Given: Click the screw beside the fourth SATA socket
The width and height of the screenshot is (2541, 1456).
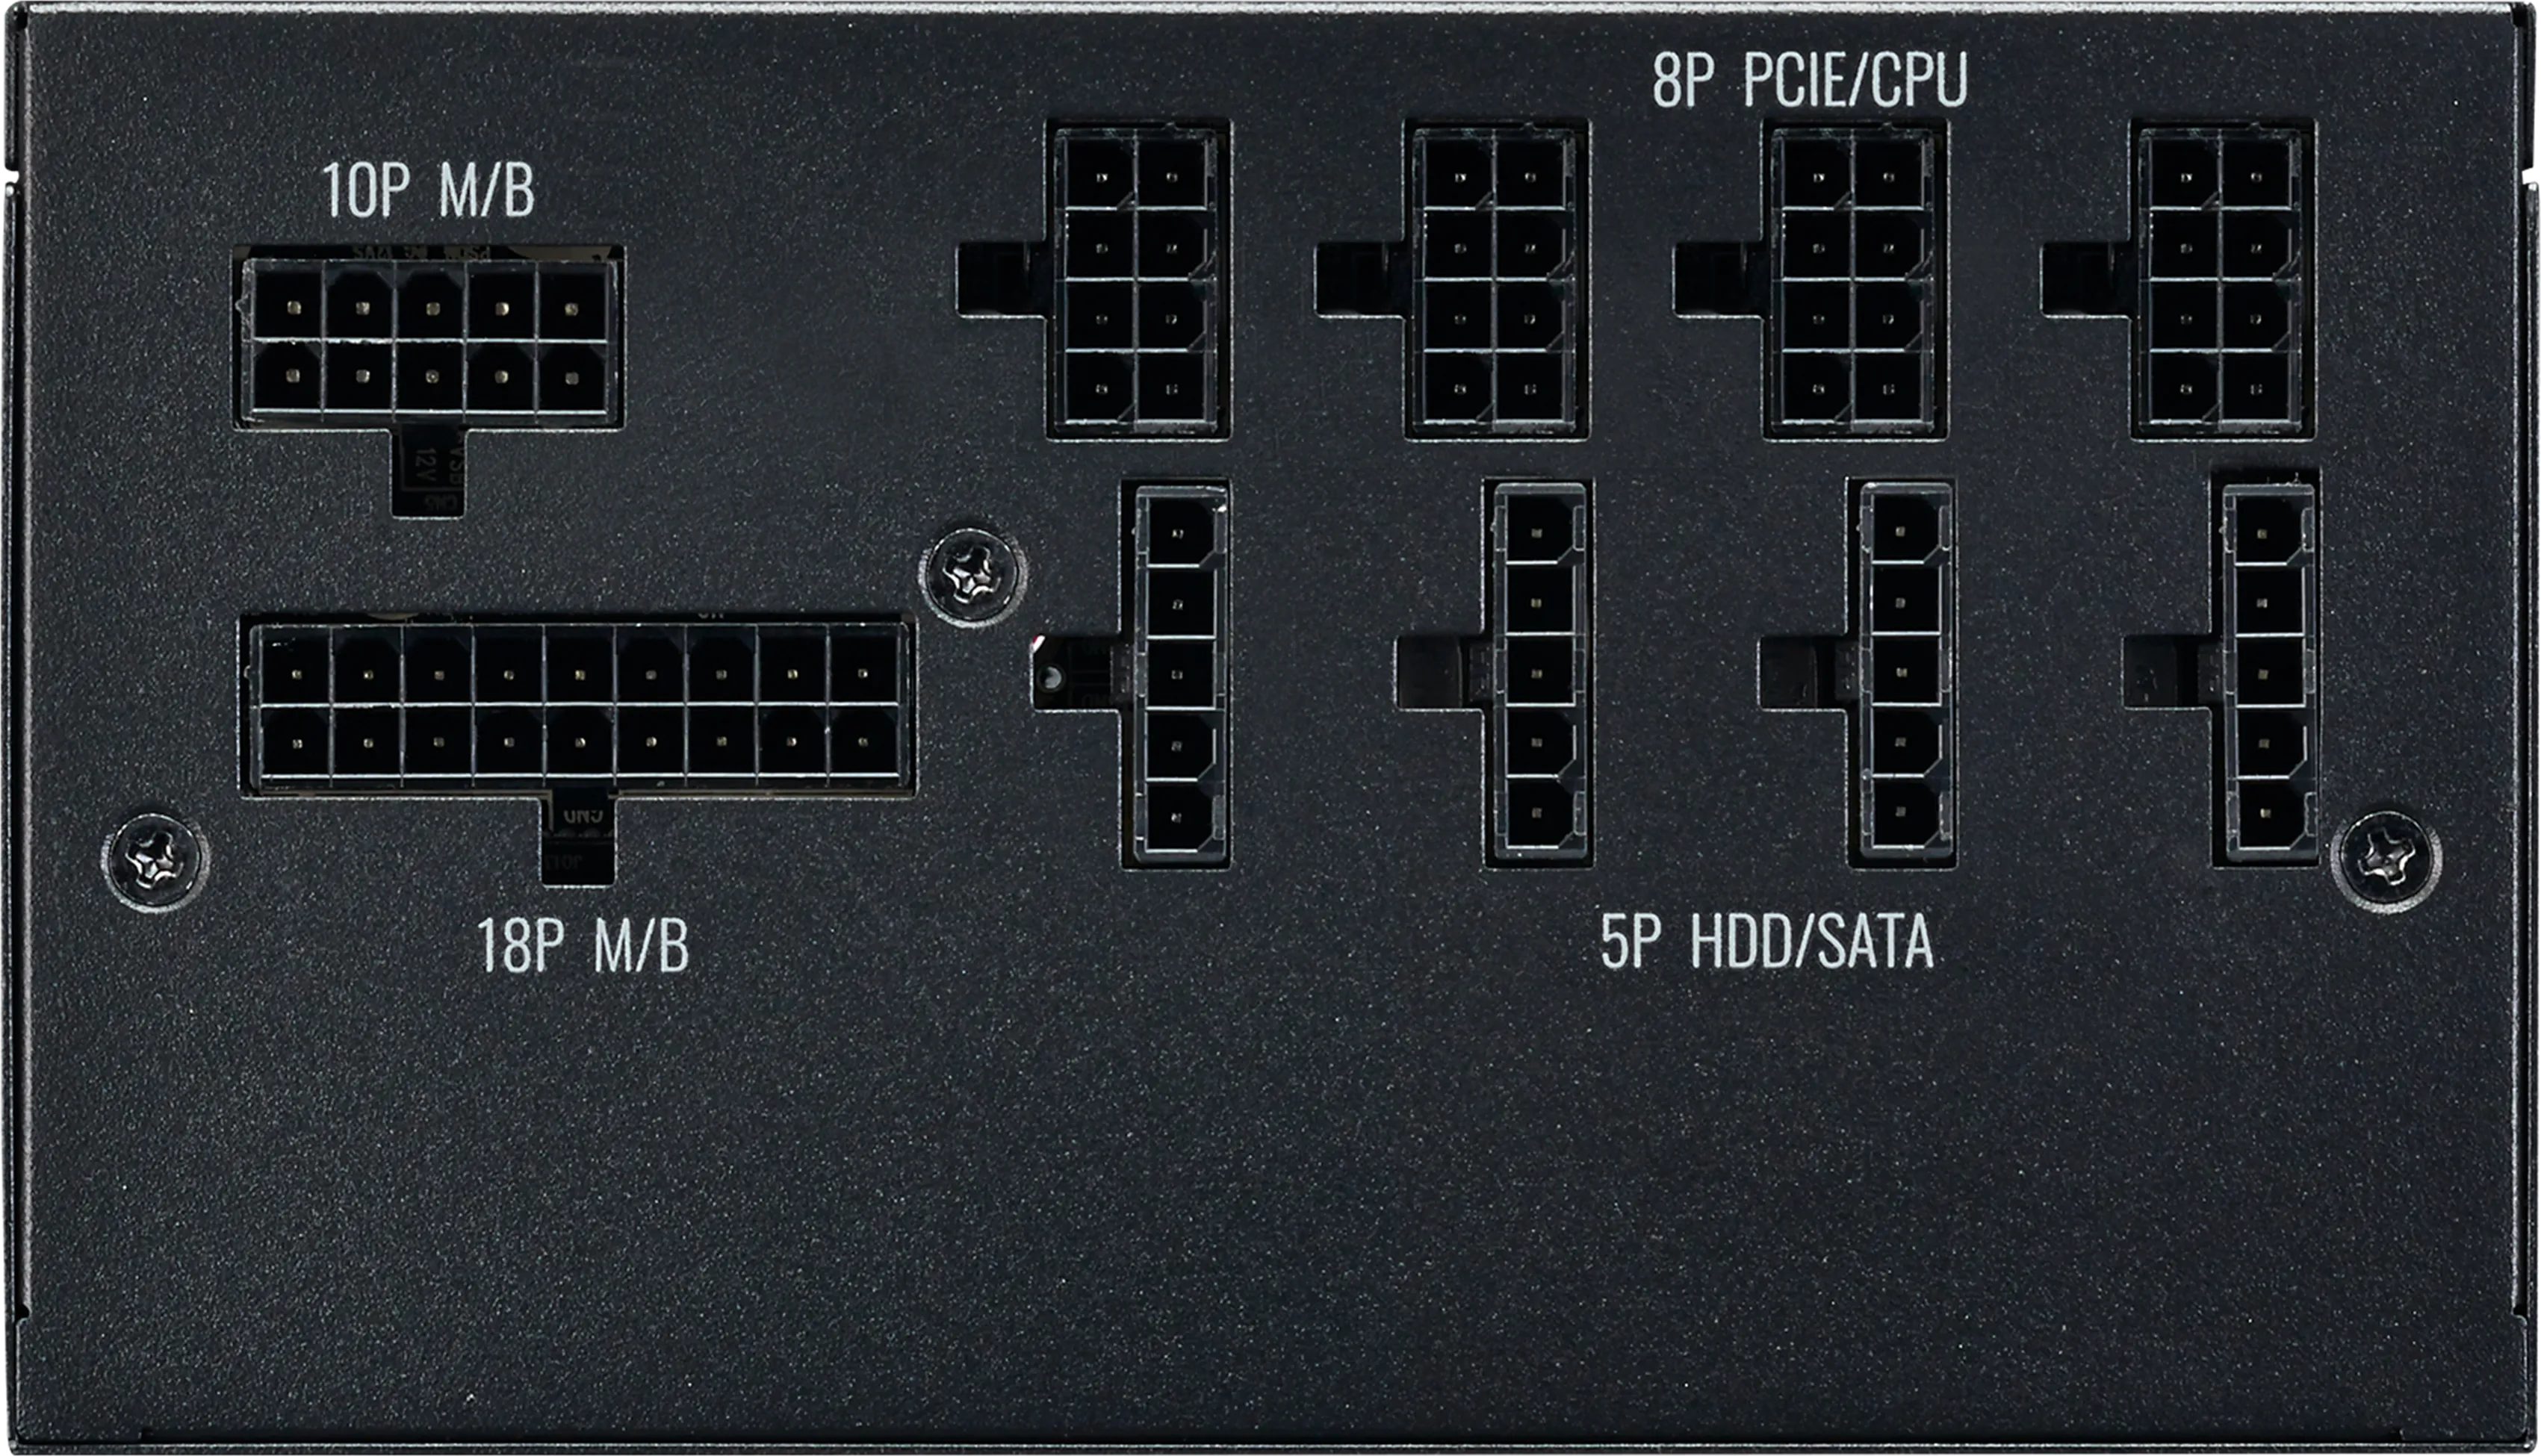Looking at the screenshot, I should [2386, 861].
